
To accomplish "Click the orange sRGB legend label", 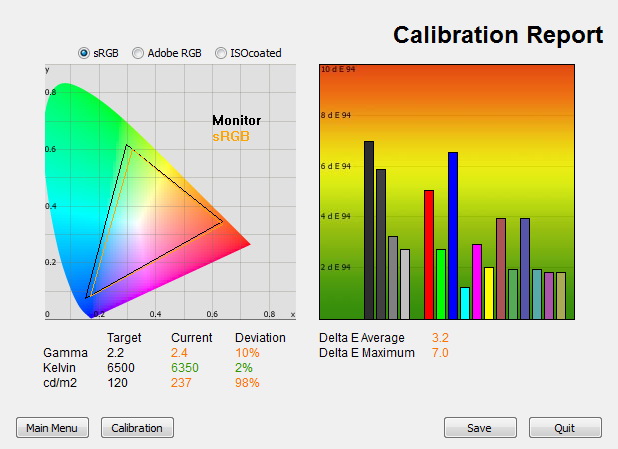I will 231,136.
